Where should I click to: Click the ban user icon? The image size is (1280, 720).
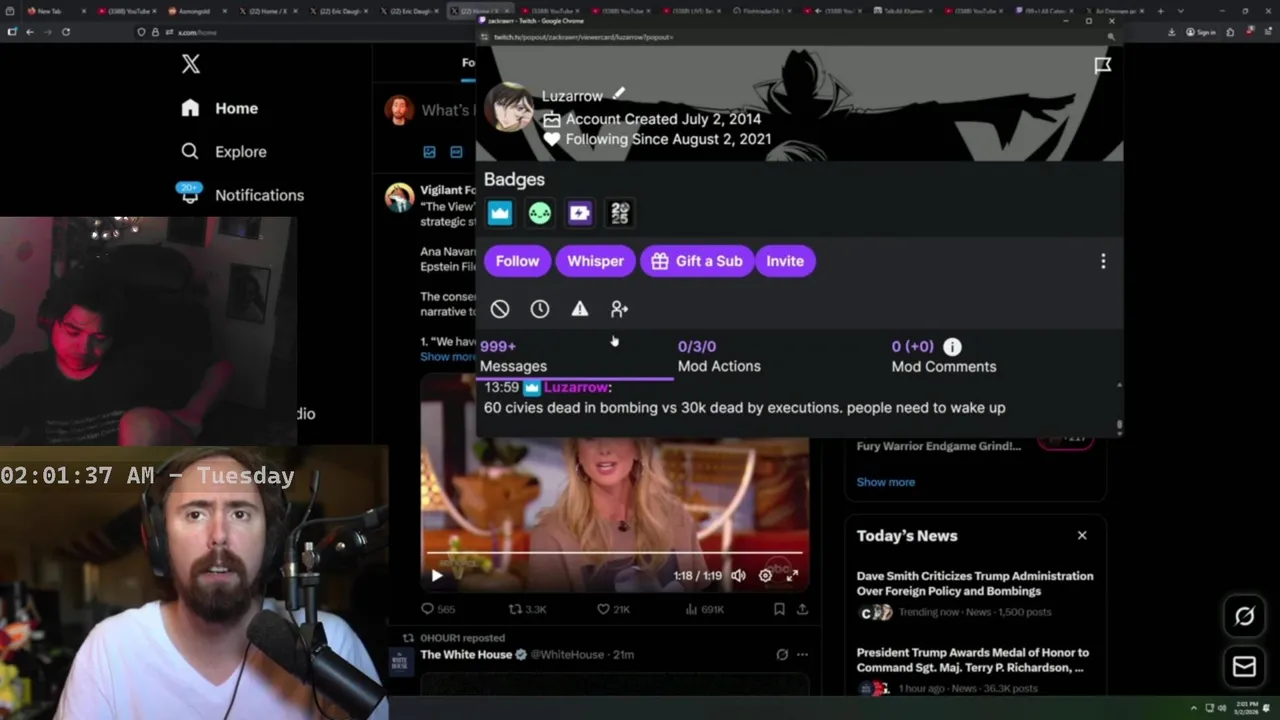pos(500,309)
